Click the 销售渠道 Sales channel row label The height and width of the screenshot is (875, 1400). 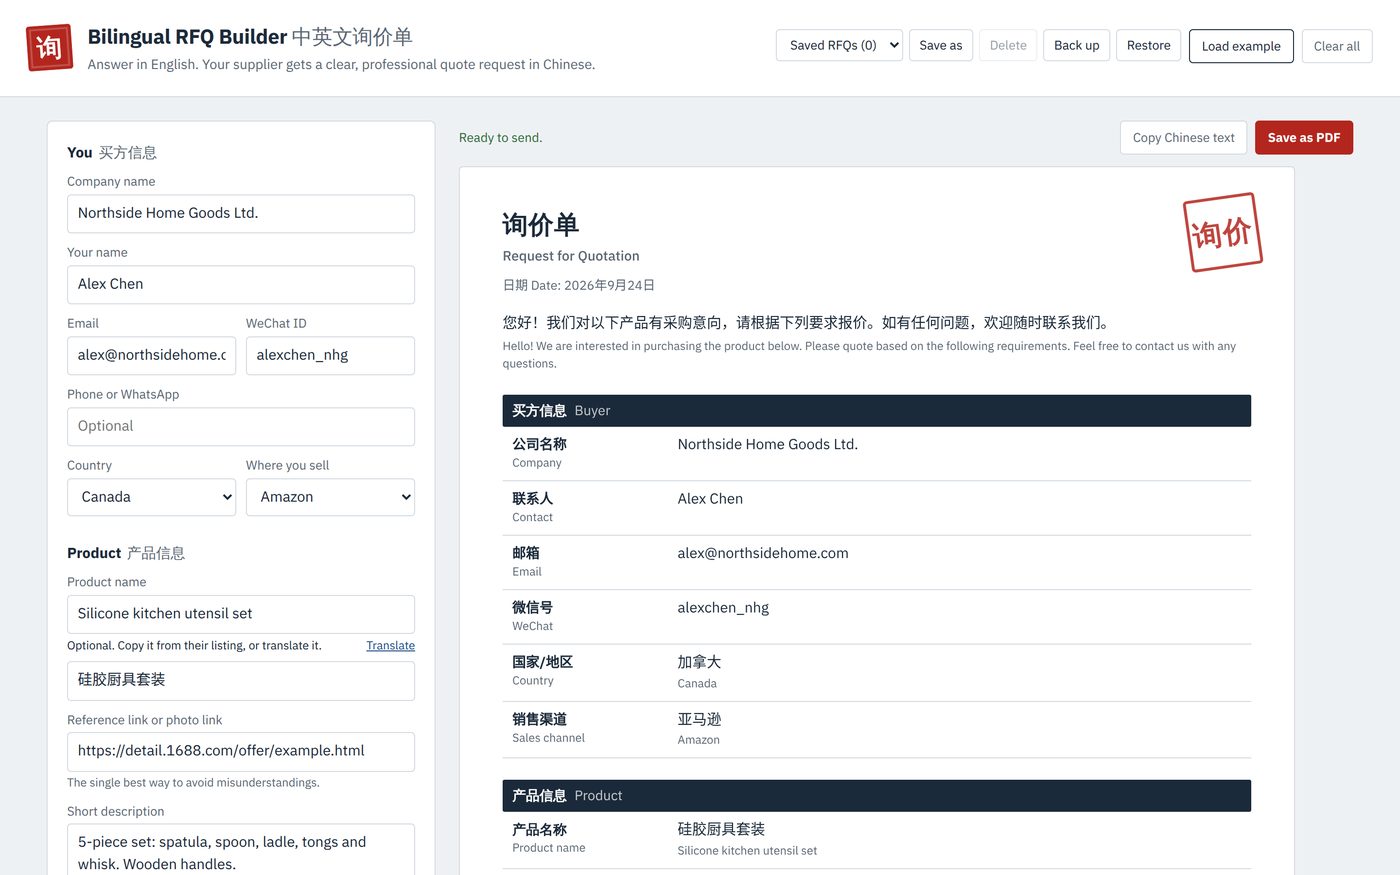pyautogui.click(x=548, y=728)
